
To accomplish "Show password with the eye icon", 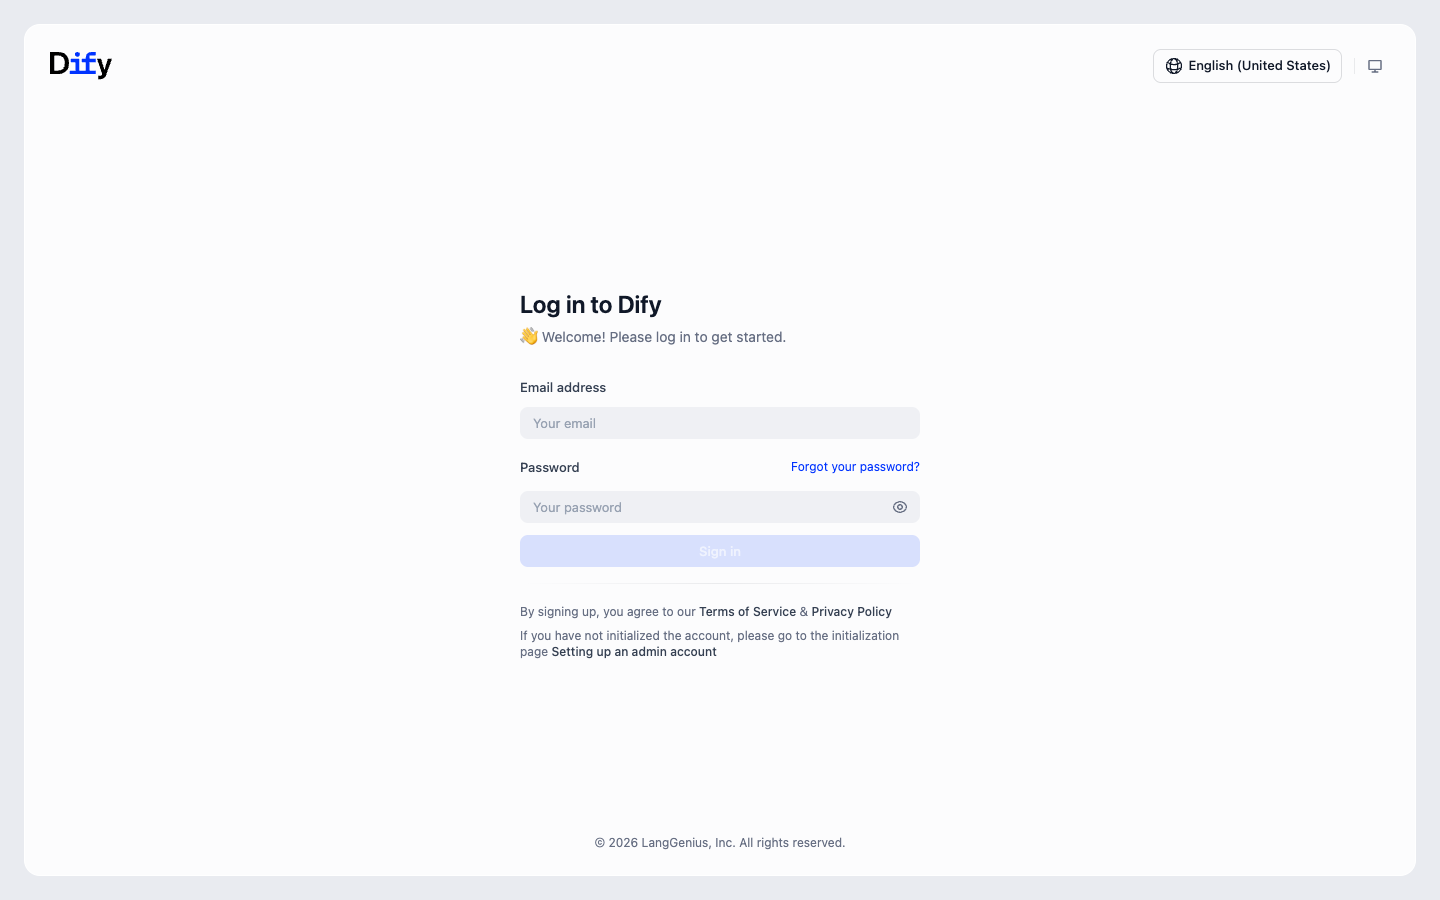I will point(900,507).
